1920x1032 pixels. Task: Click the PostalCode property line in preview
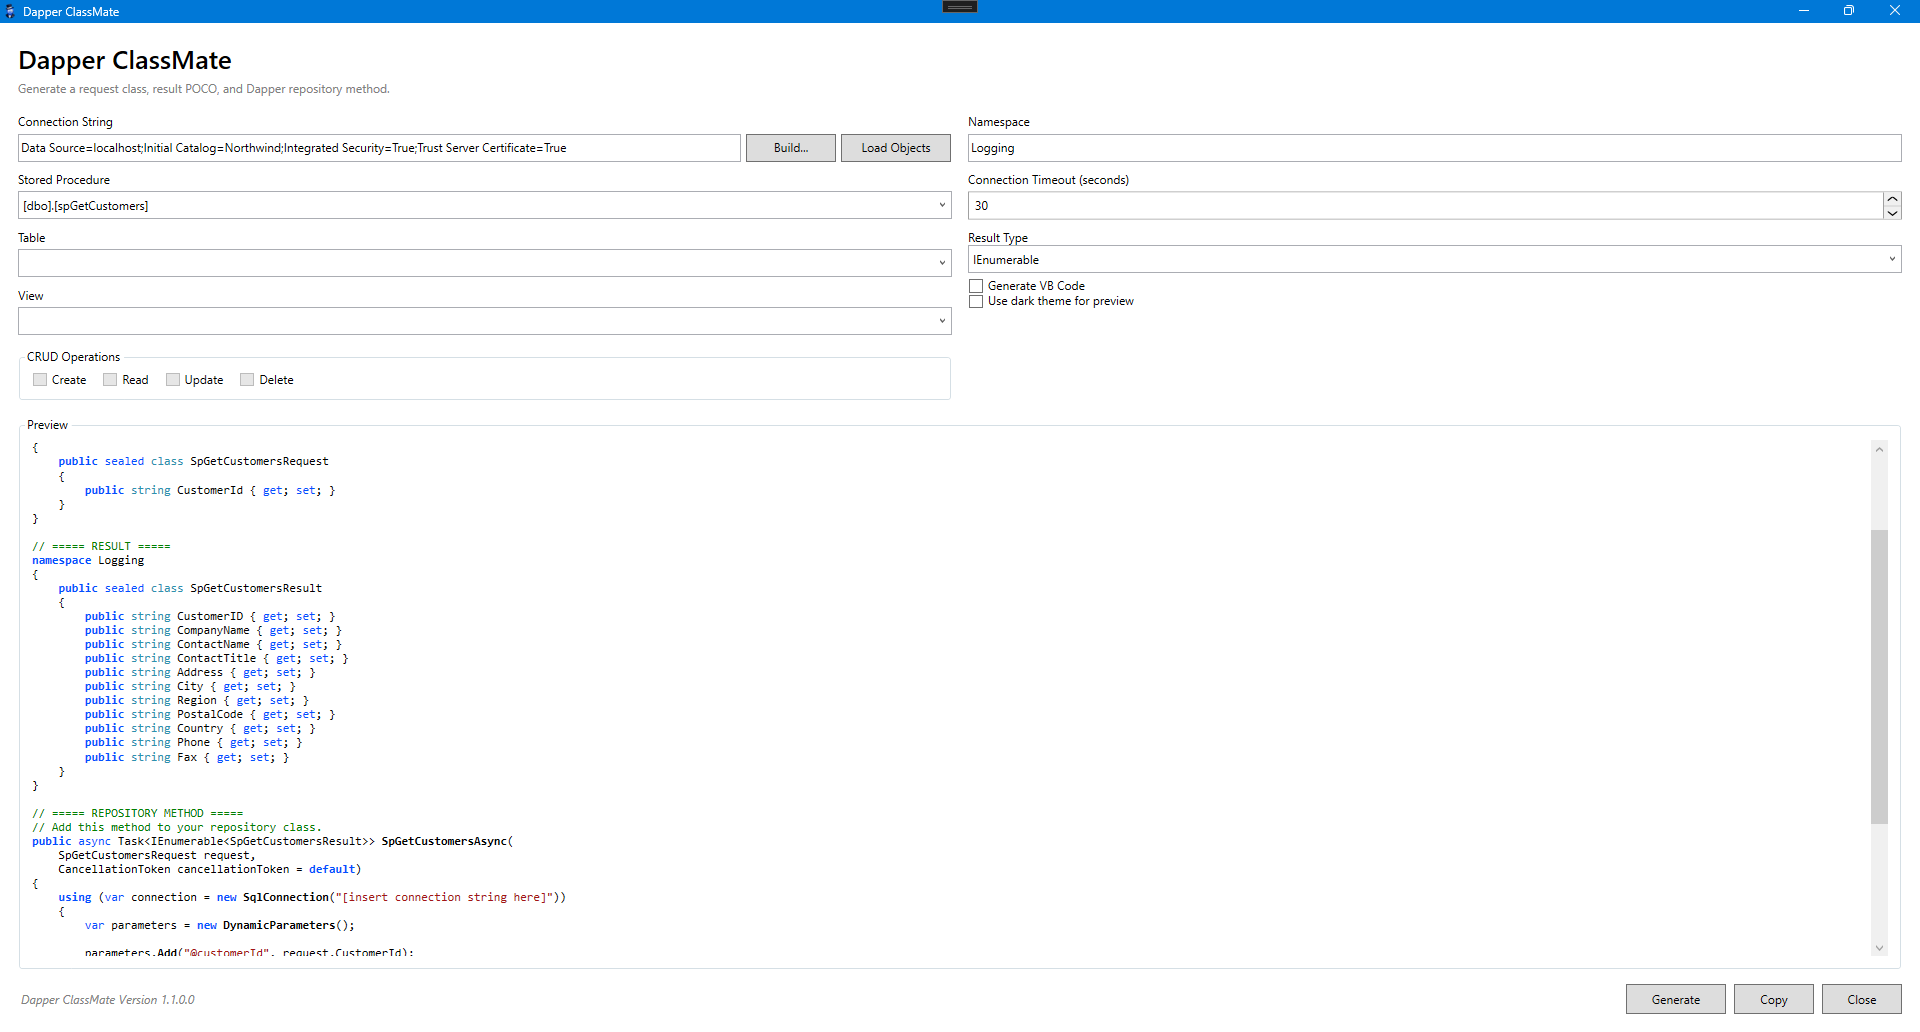[x=210, y=714]
